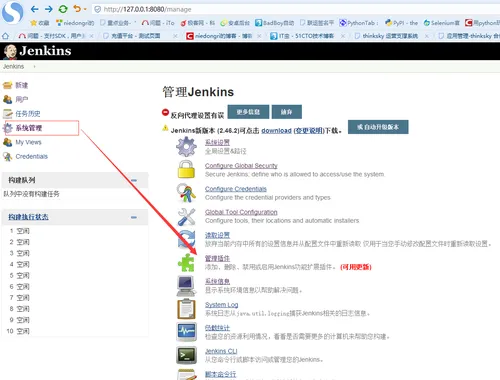Open 任务历史 build history in sidebar
Viewport: 500px width, 380px height.
(x=28, y=114)
